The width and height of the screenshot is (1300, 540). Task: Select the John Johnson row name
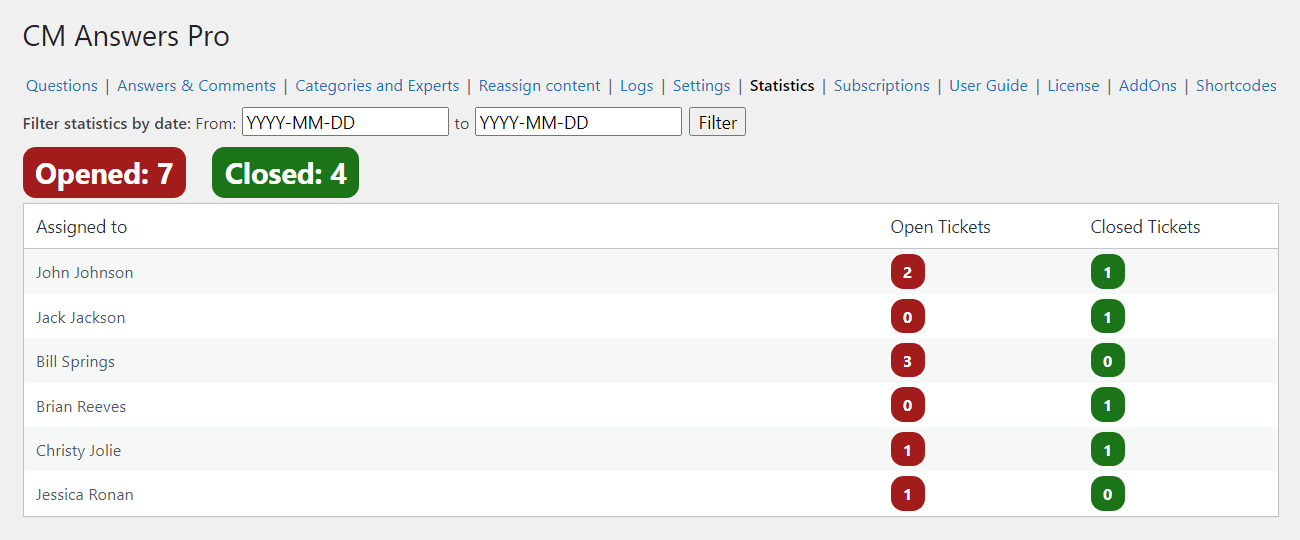tap(84, 272)
